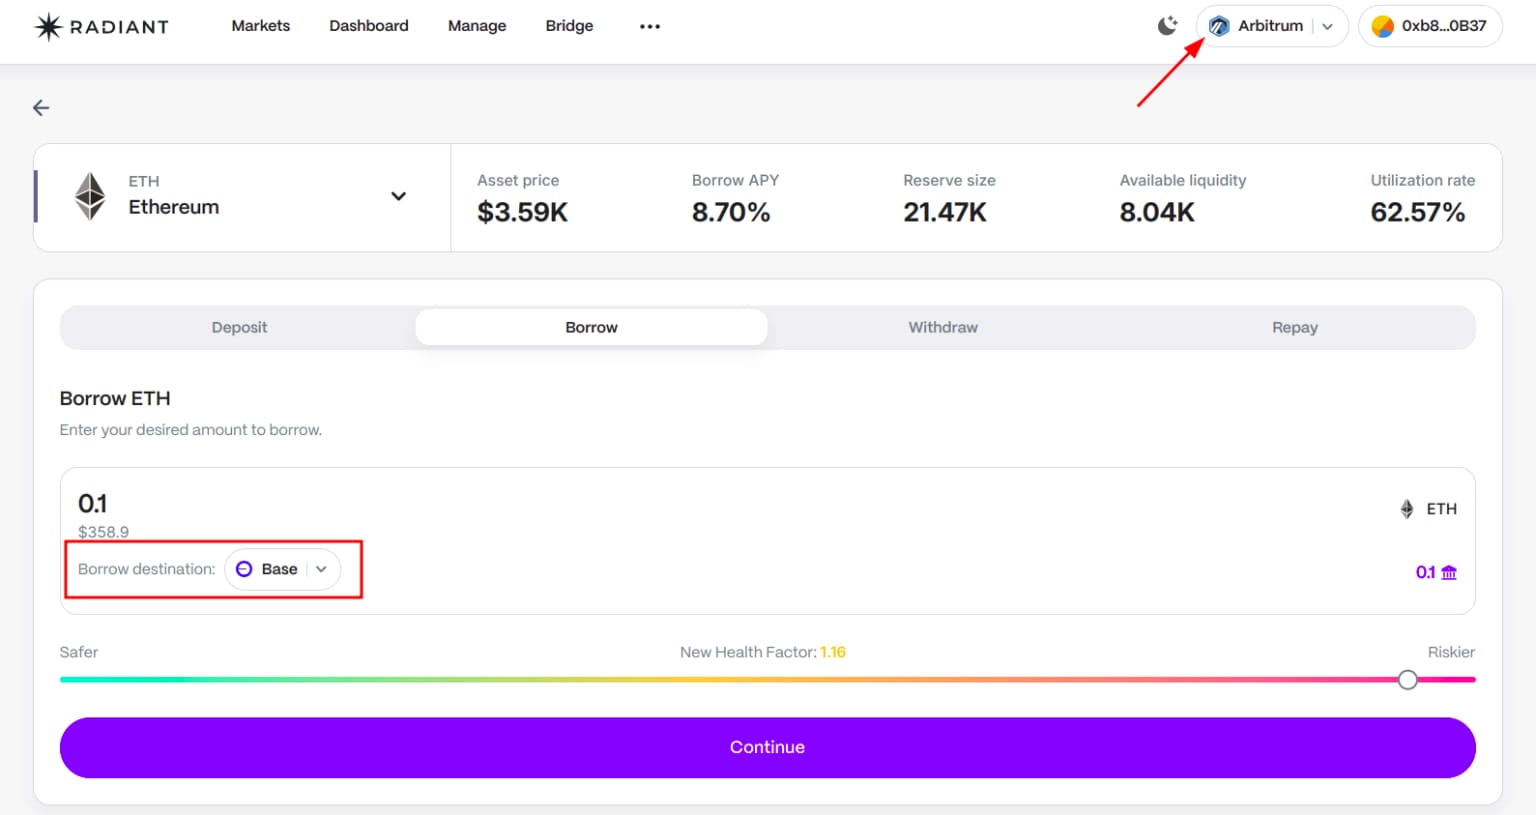
Task: Click the health factor slider handle
Action: click(x=1407, y=680)
